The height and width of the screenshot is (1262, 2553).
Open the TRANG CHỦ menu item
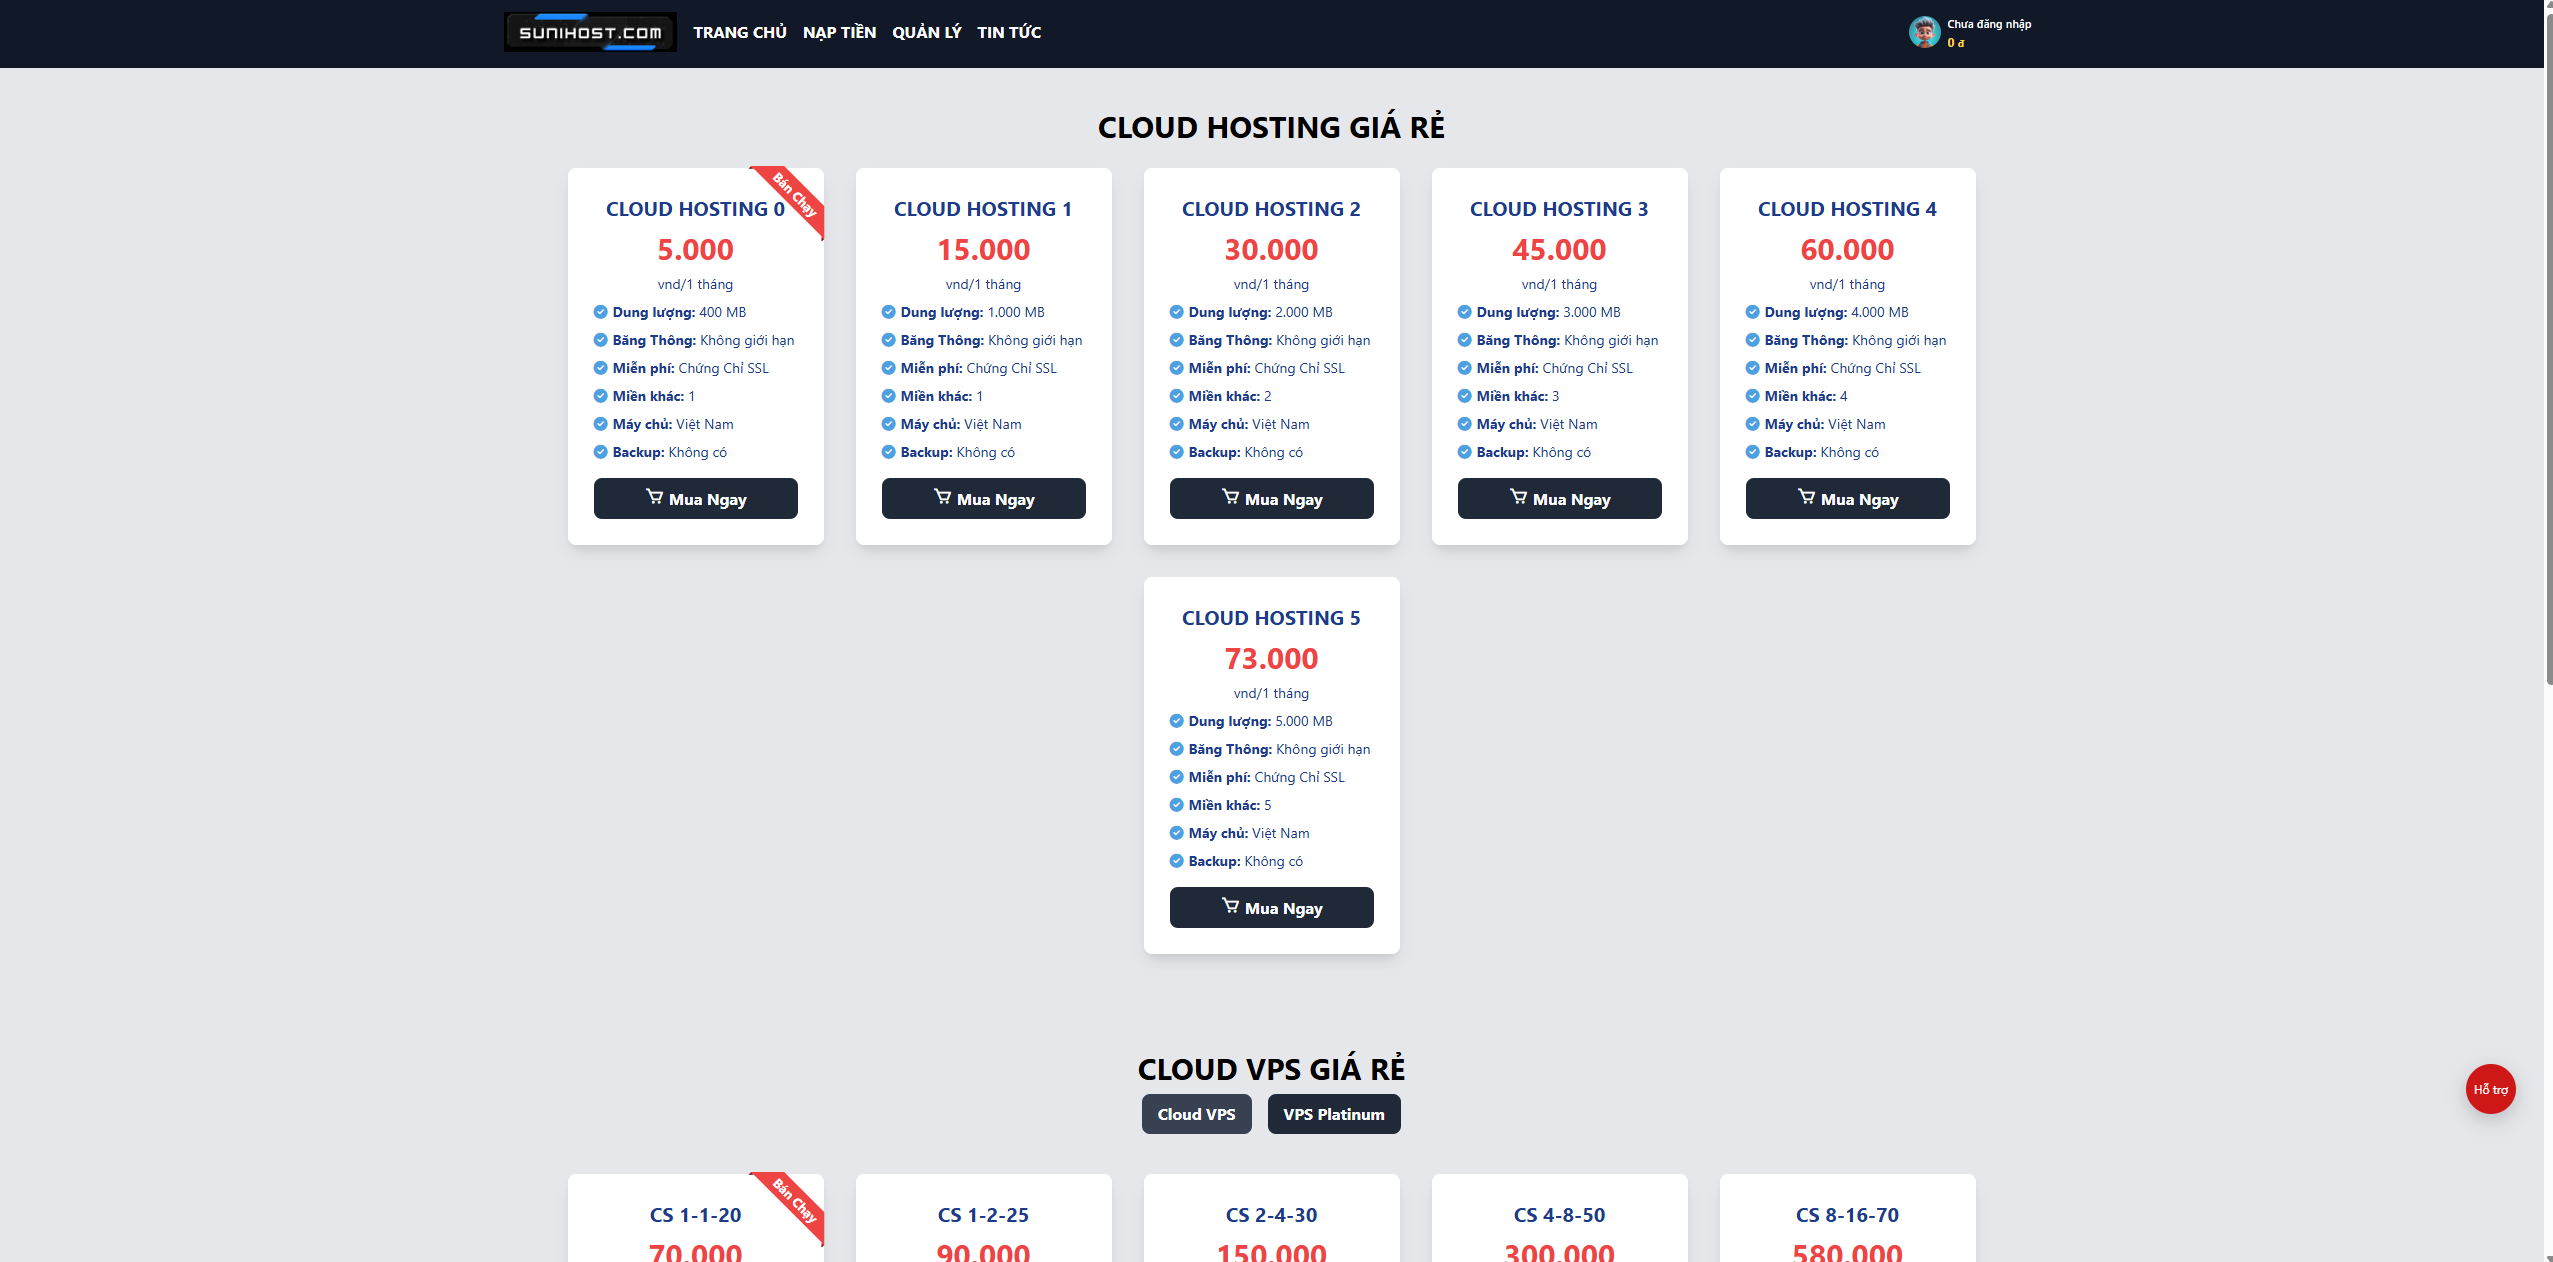pyautogui.click(x=740, y=32)
